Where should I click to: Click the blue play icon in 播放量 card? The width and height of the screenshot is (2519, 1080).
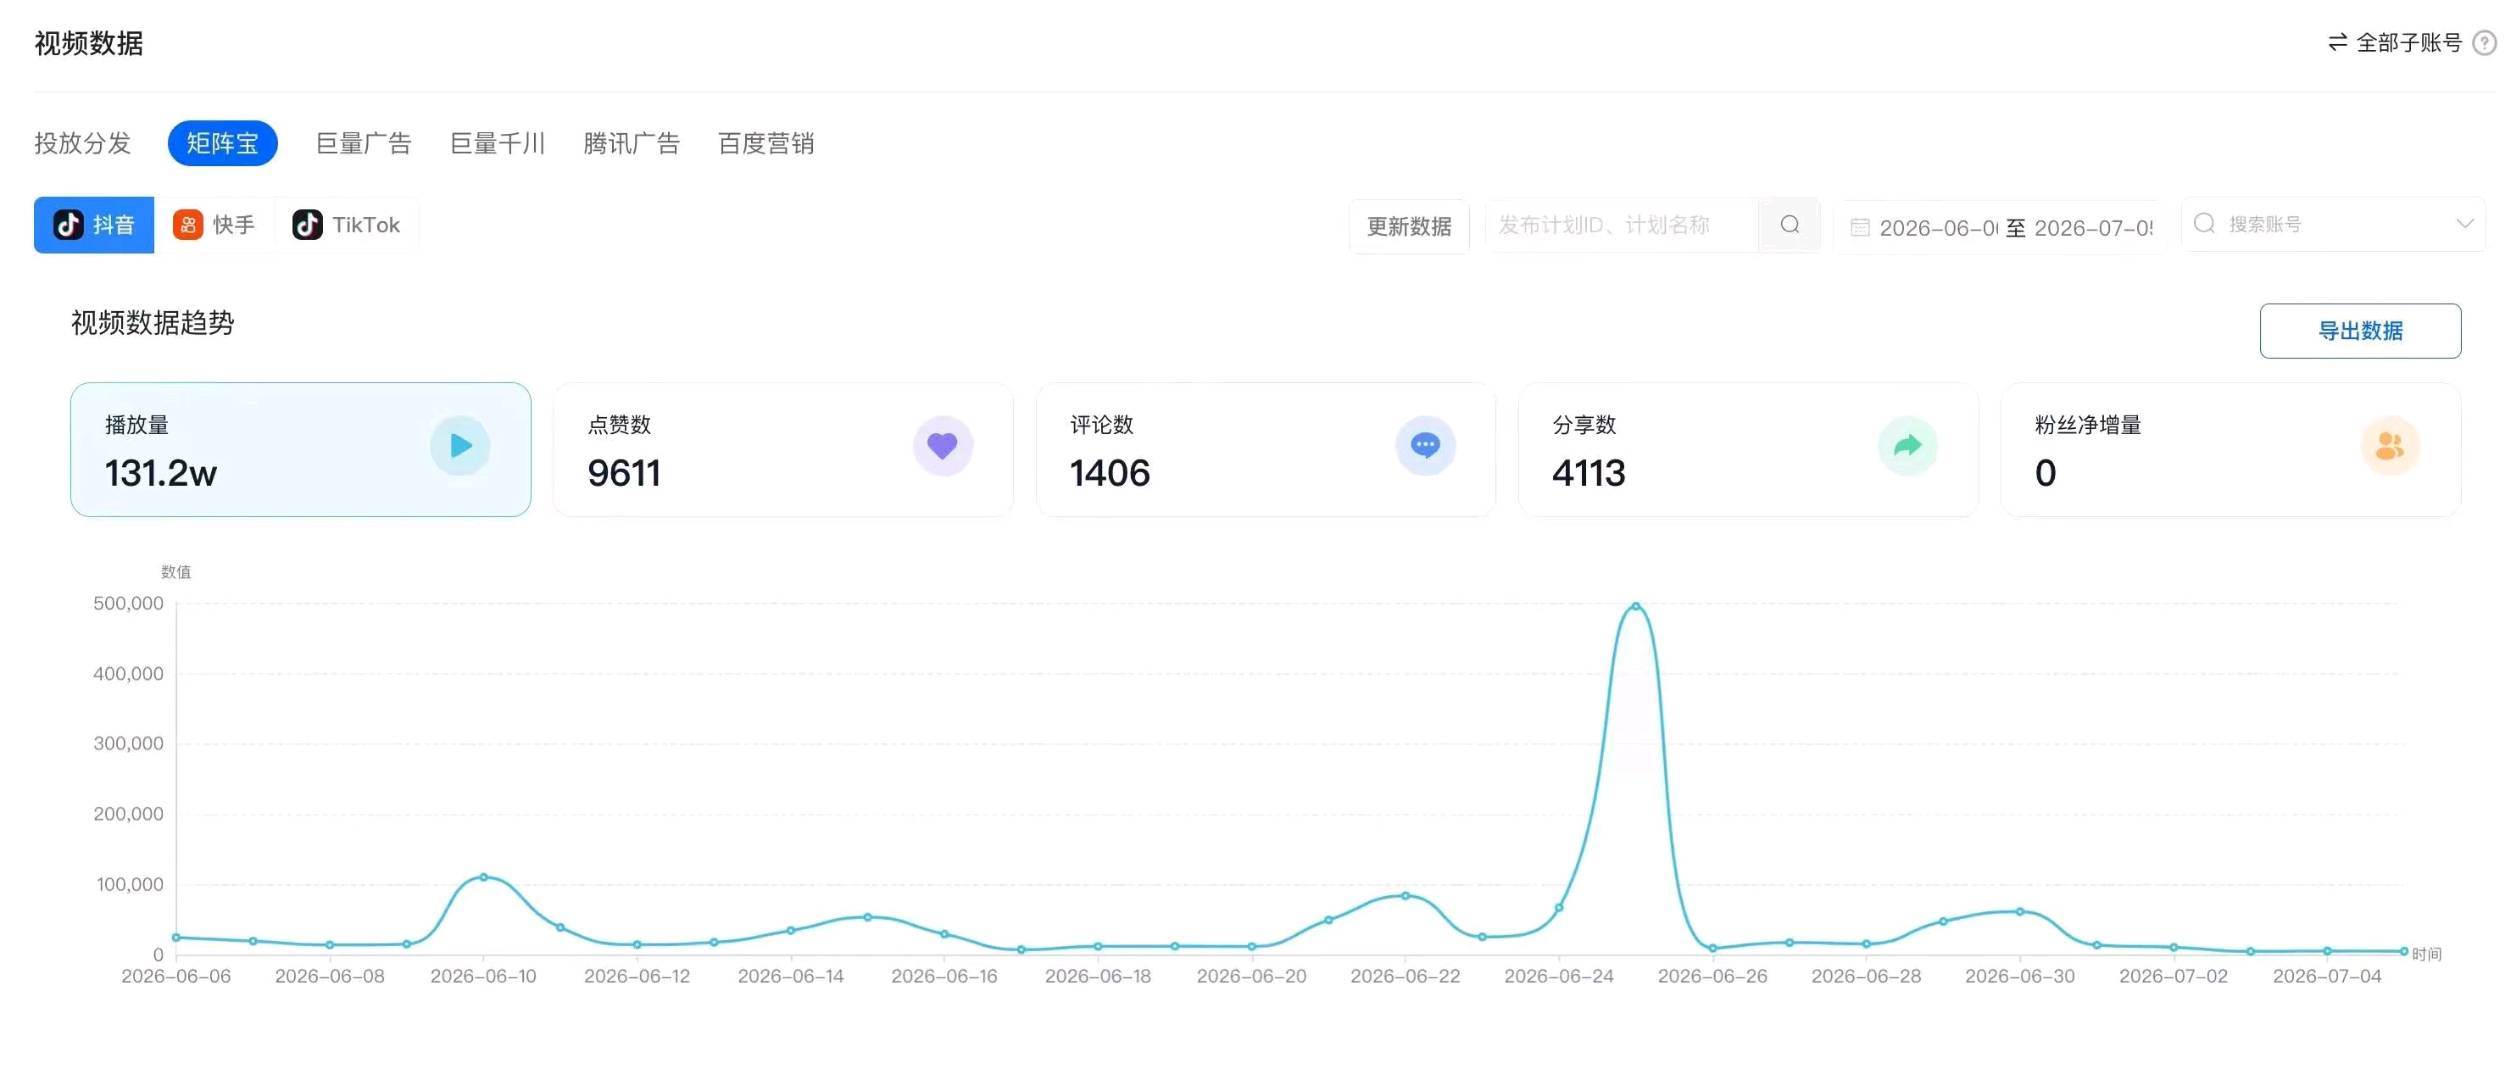460,446
